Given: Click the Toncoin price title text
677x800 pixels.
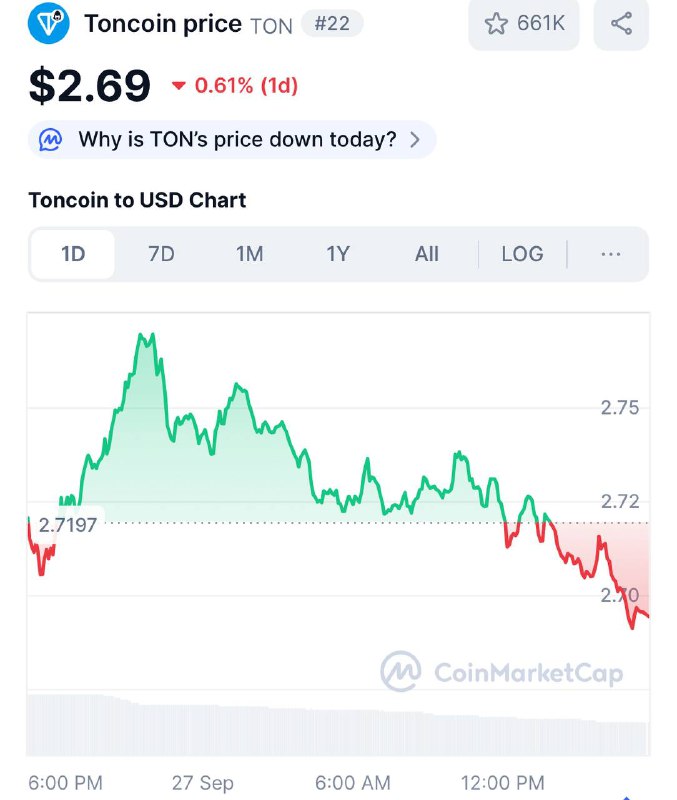Looking at the screenshot, I should [x=163, y=23].
